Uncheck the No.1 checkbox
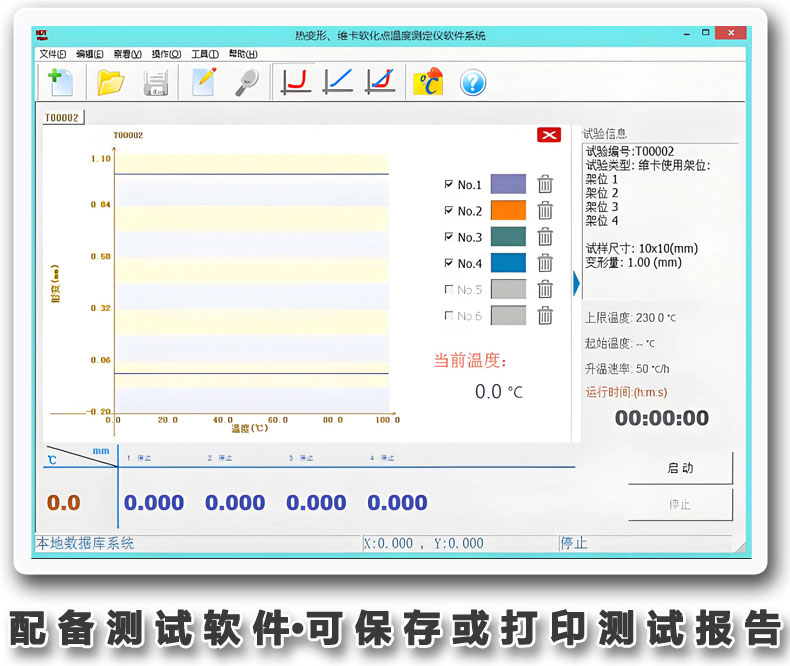The height and width of the screenshot is (666, 790). (448, 184)
